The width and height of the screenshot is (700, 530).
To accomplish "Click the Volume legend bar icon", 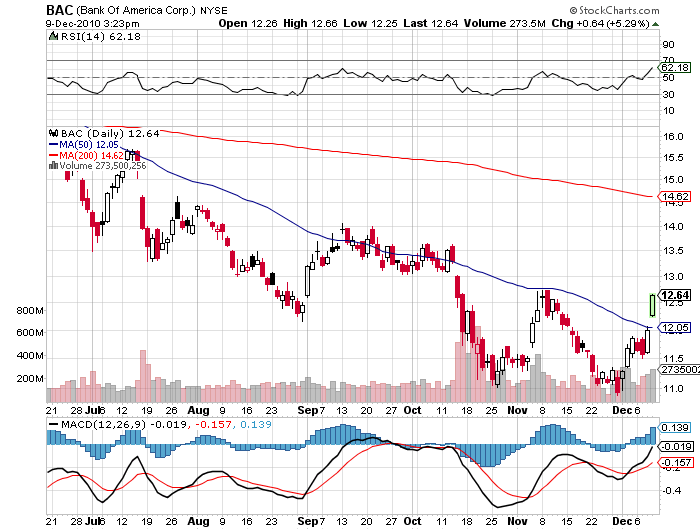I will 53,166.
